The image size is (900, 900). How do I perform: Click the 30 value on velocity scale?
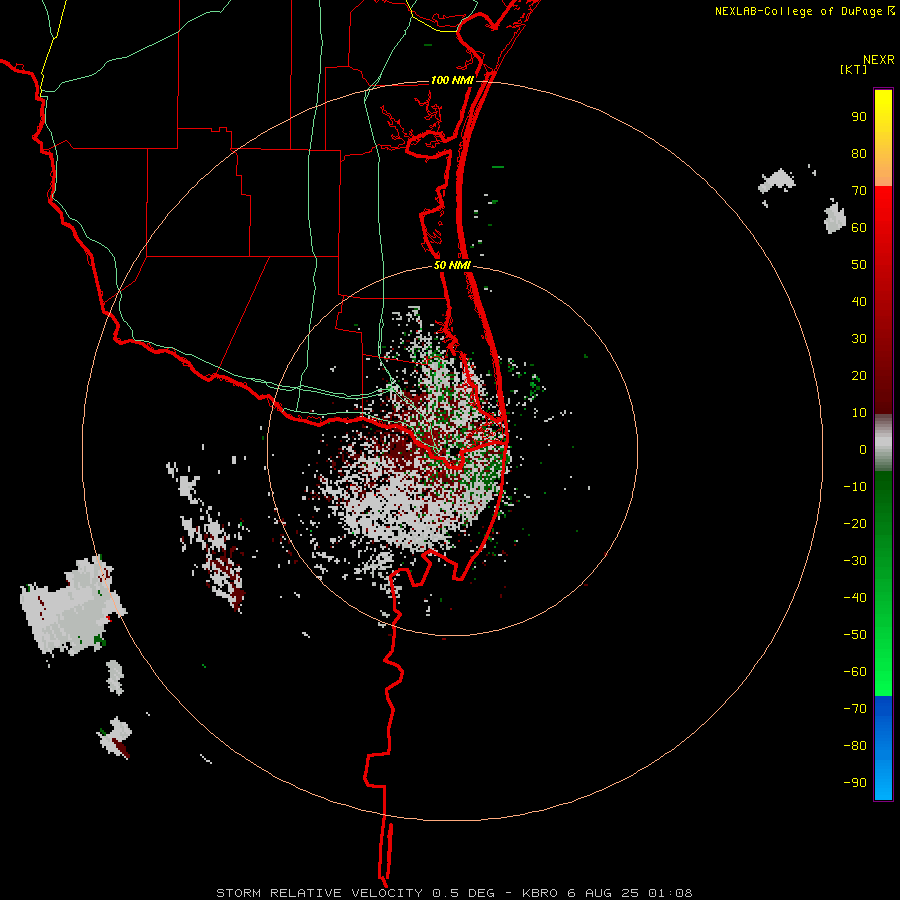(x=859, y=339)
